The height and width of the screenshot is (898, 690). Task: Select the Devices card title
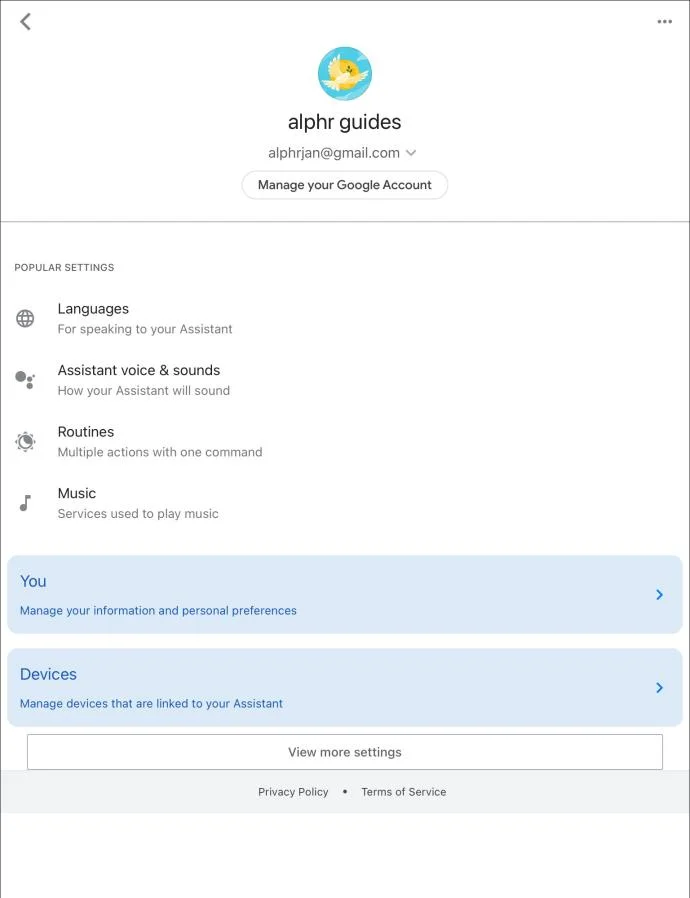(48, 674)
